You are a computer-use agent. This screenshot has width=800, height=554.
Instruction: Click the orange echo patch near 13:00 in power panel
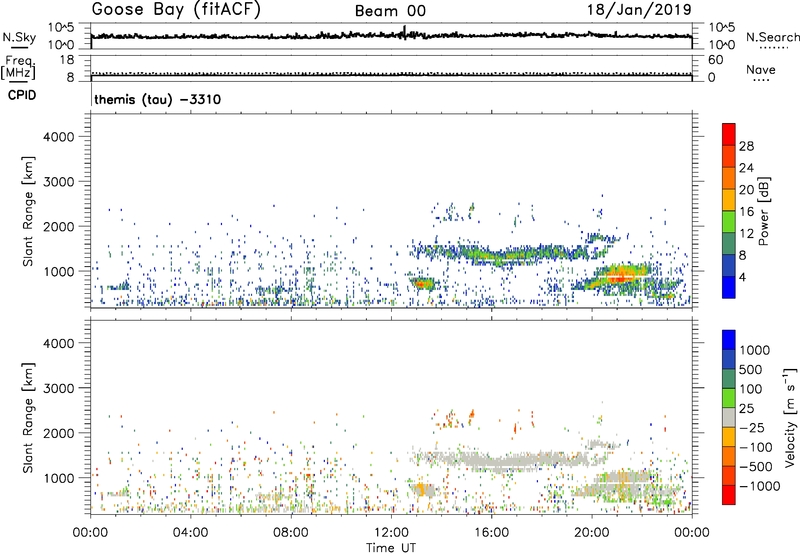coord(421,283)
